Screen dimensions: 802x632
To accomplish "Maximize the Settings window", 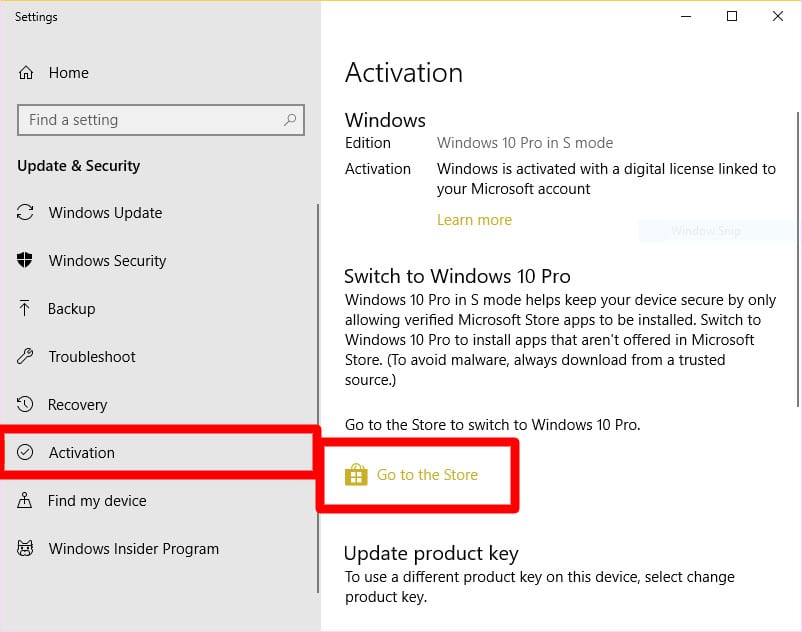I will (732, 16).
